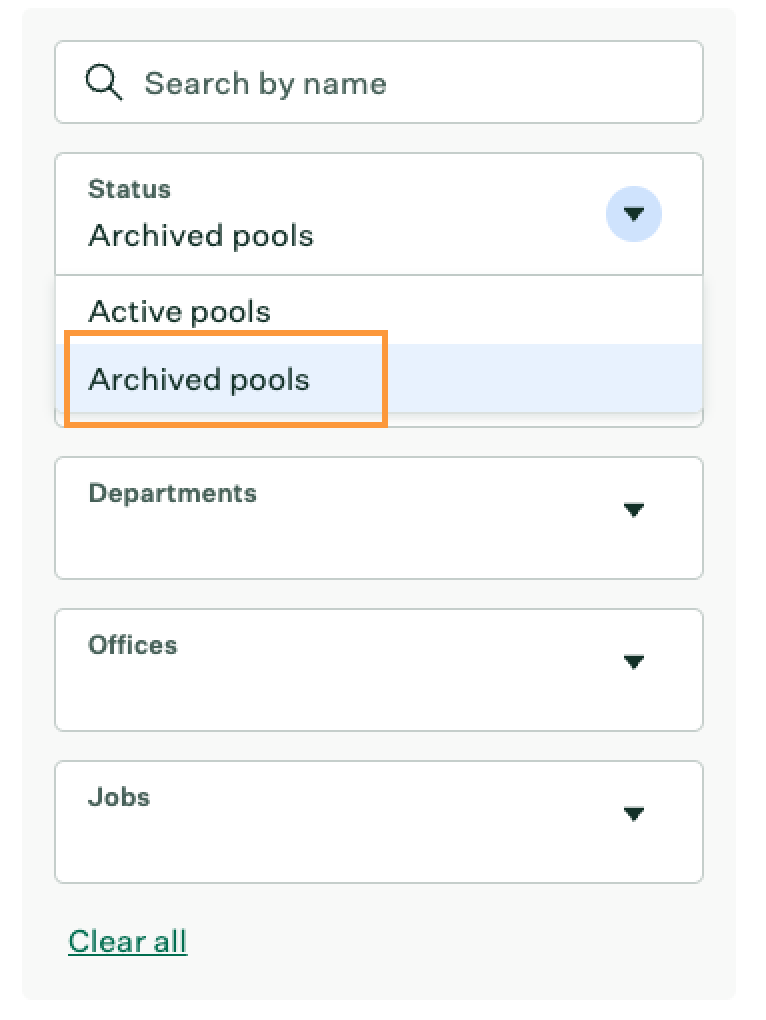
Task: Click the Status field label
Action: click(x=129, y=189)
